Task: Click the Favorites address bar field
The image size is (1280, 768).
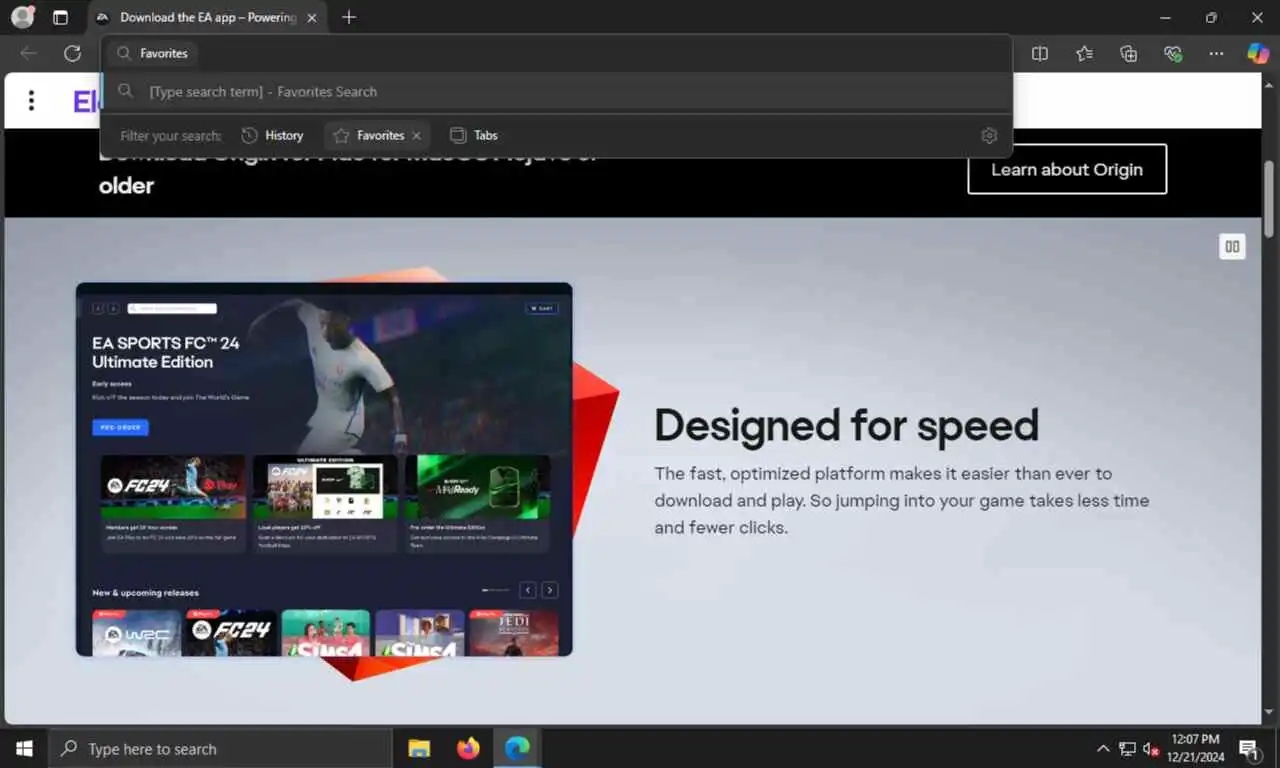Action: tap(556, 53)
